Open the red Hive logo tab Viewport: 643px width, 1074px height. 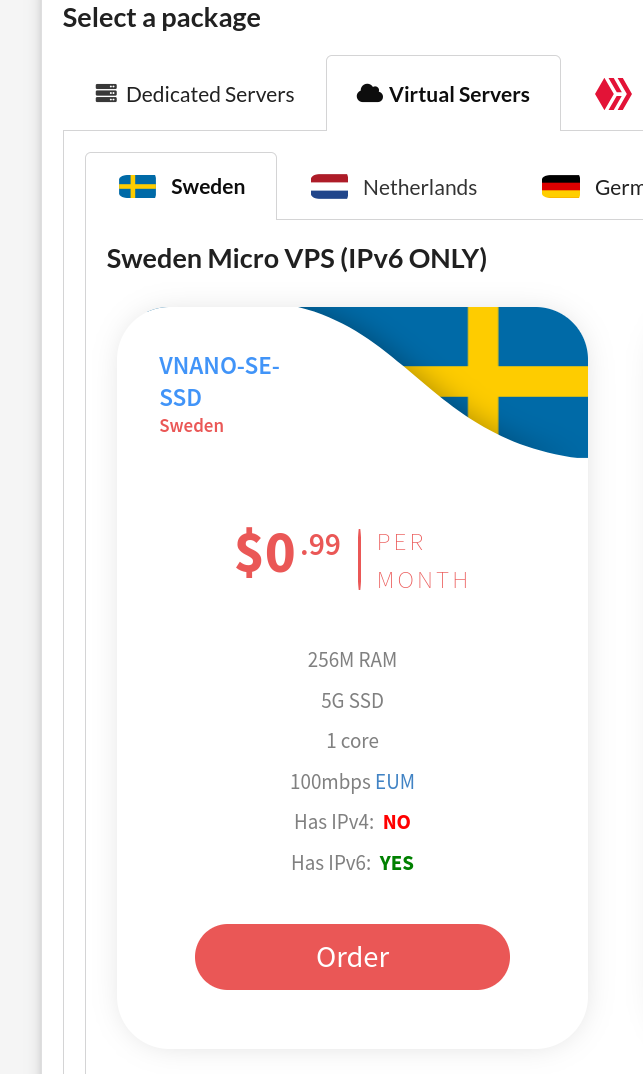pos(613,95)
